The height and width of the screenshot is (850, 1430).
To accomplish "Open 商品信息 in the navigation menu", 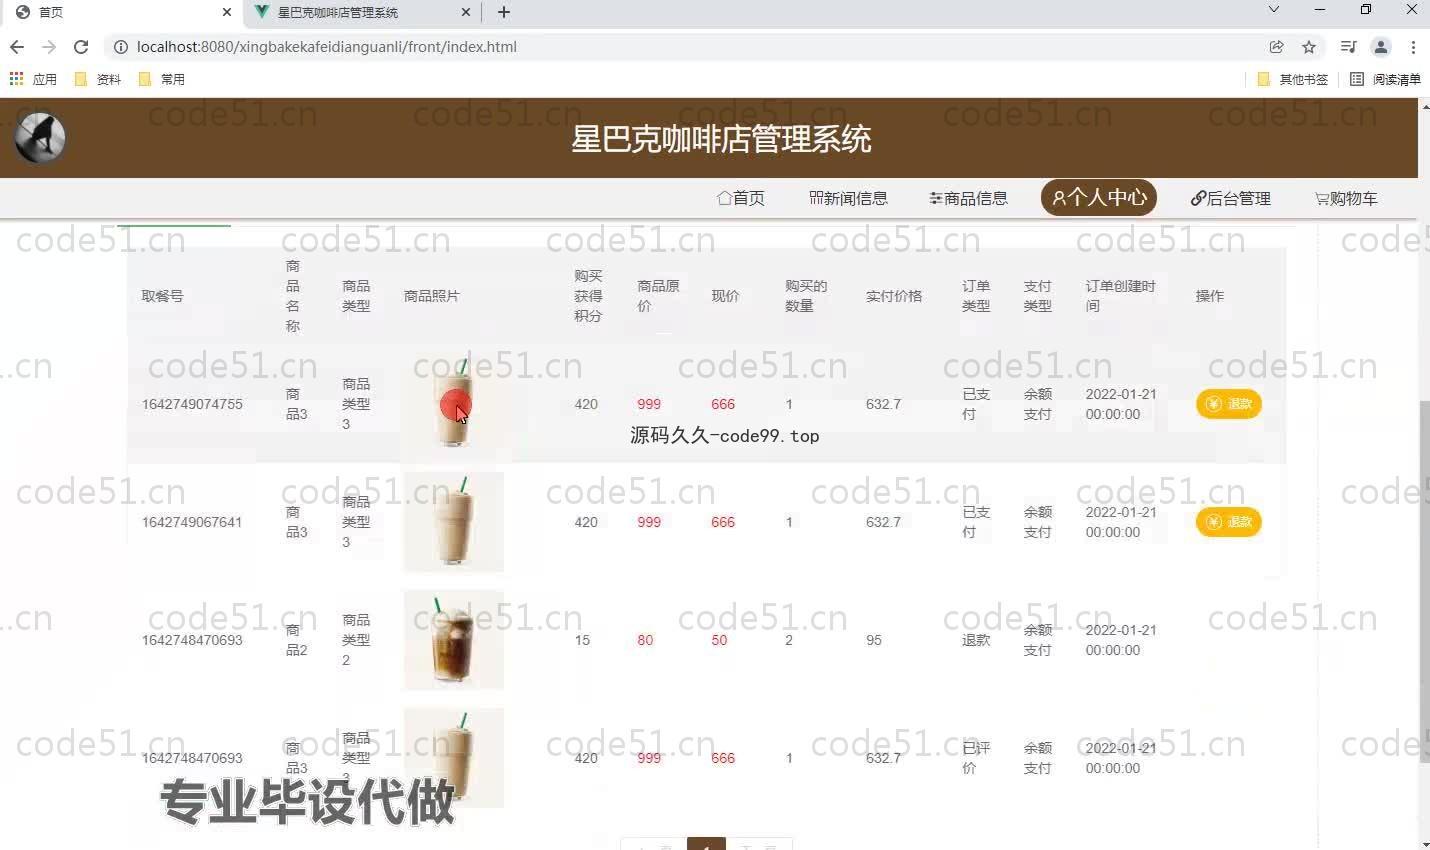I will click(968, 198).
